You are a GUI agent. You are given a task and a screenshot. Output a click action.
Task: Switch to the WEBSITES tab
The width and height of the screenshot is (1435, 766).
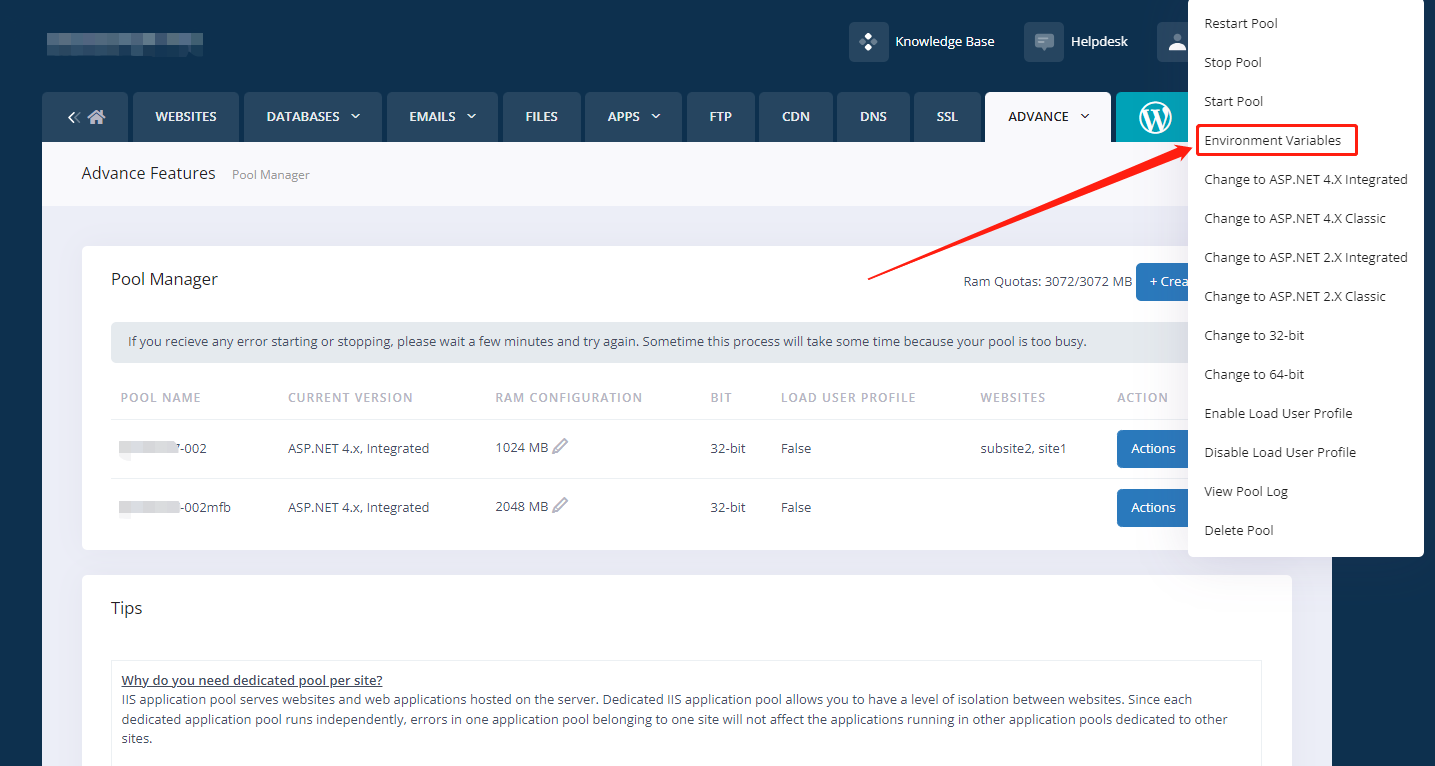pos(186,117)
